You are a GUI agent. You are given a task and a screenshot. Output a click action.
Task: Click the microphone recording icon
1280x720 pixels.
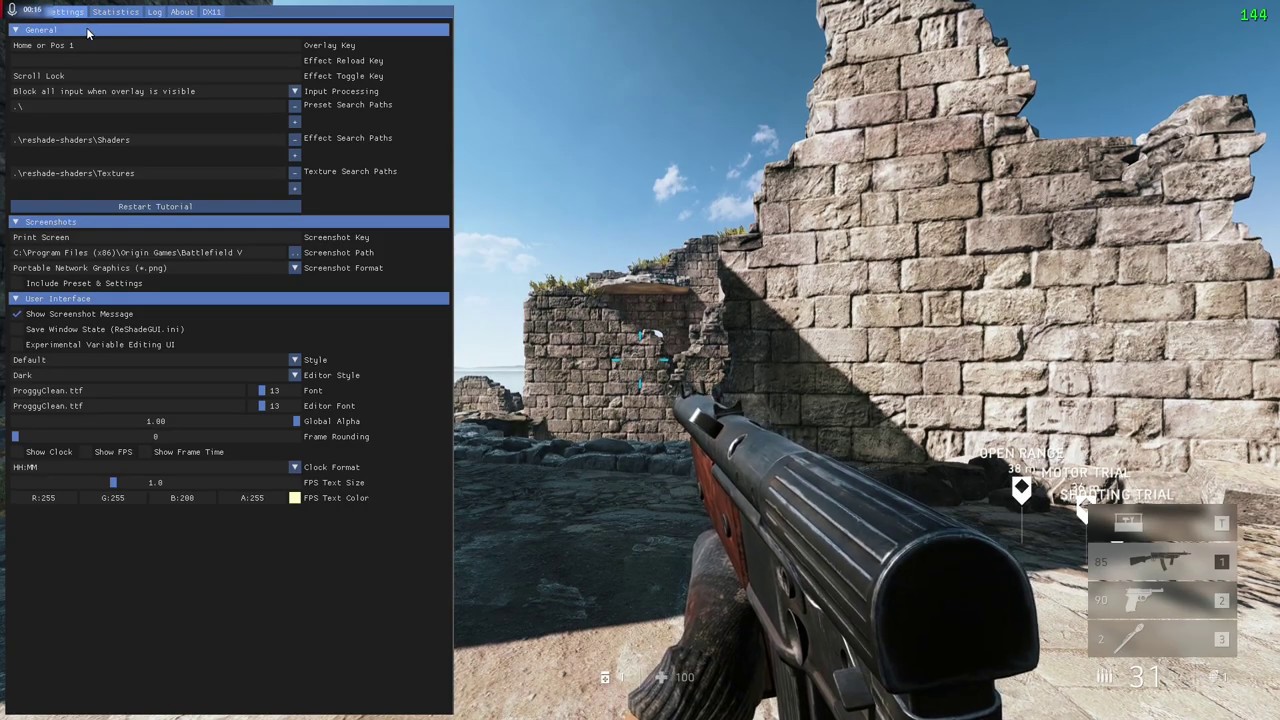[x=12, y=11]
